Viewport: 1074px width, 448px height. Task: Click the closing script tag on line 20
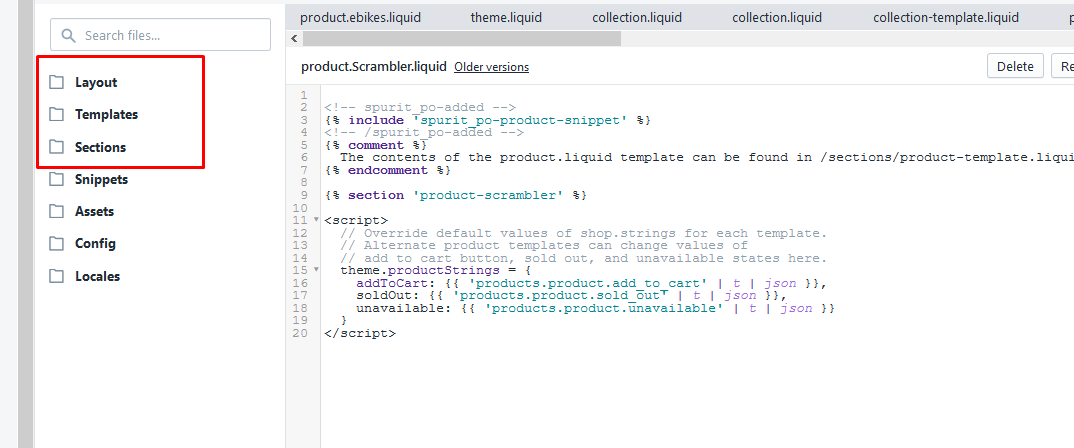tap(360, 334)
